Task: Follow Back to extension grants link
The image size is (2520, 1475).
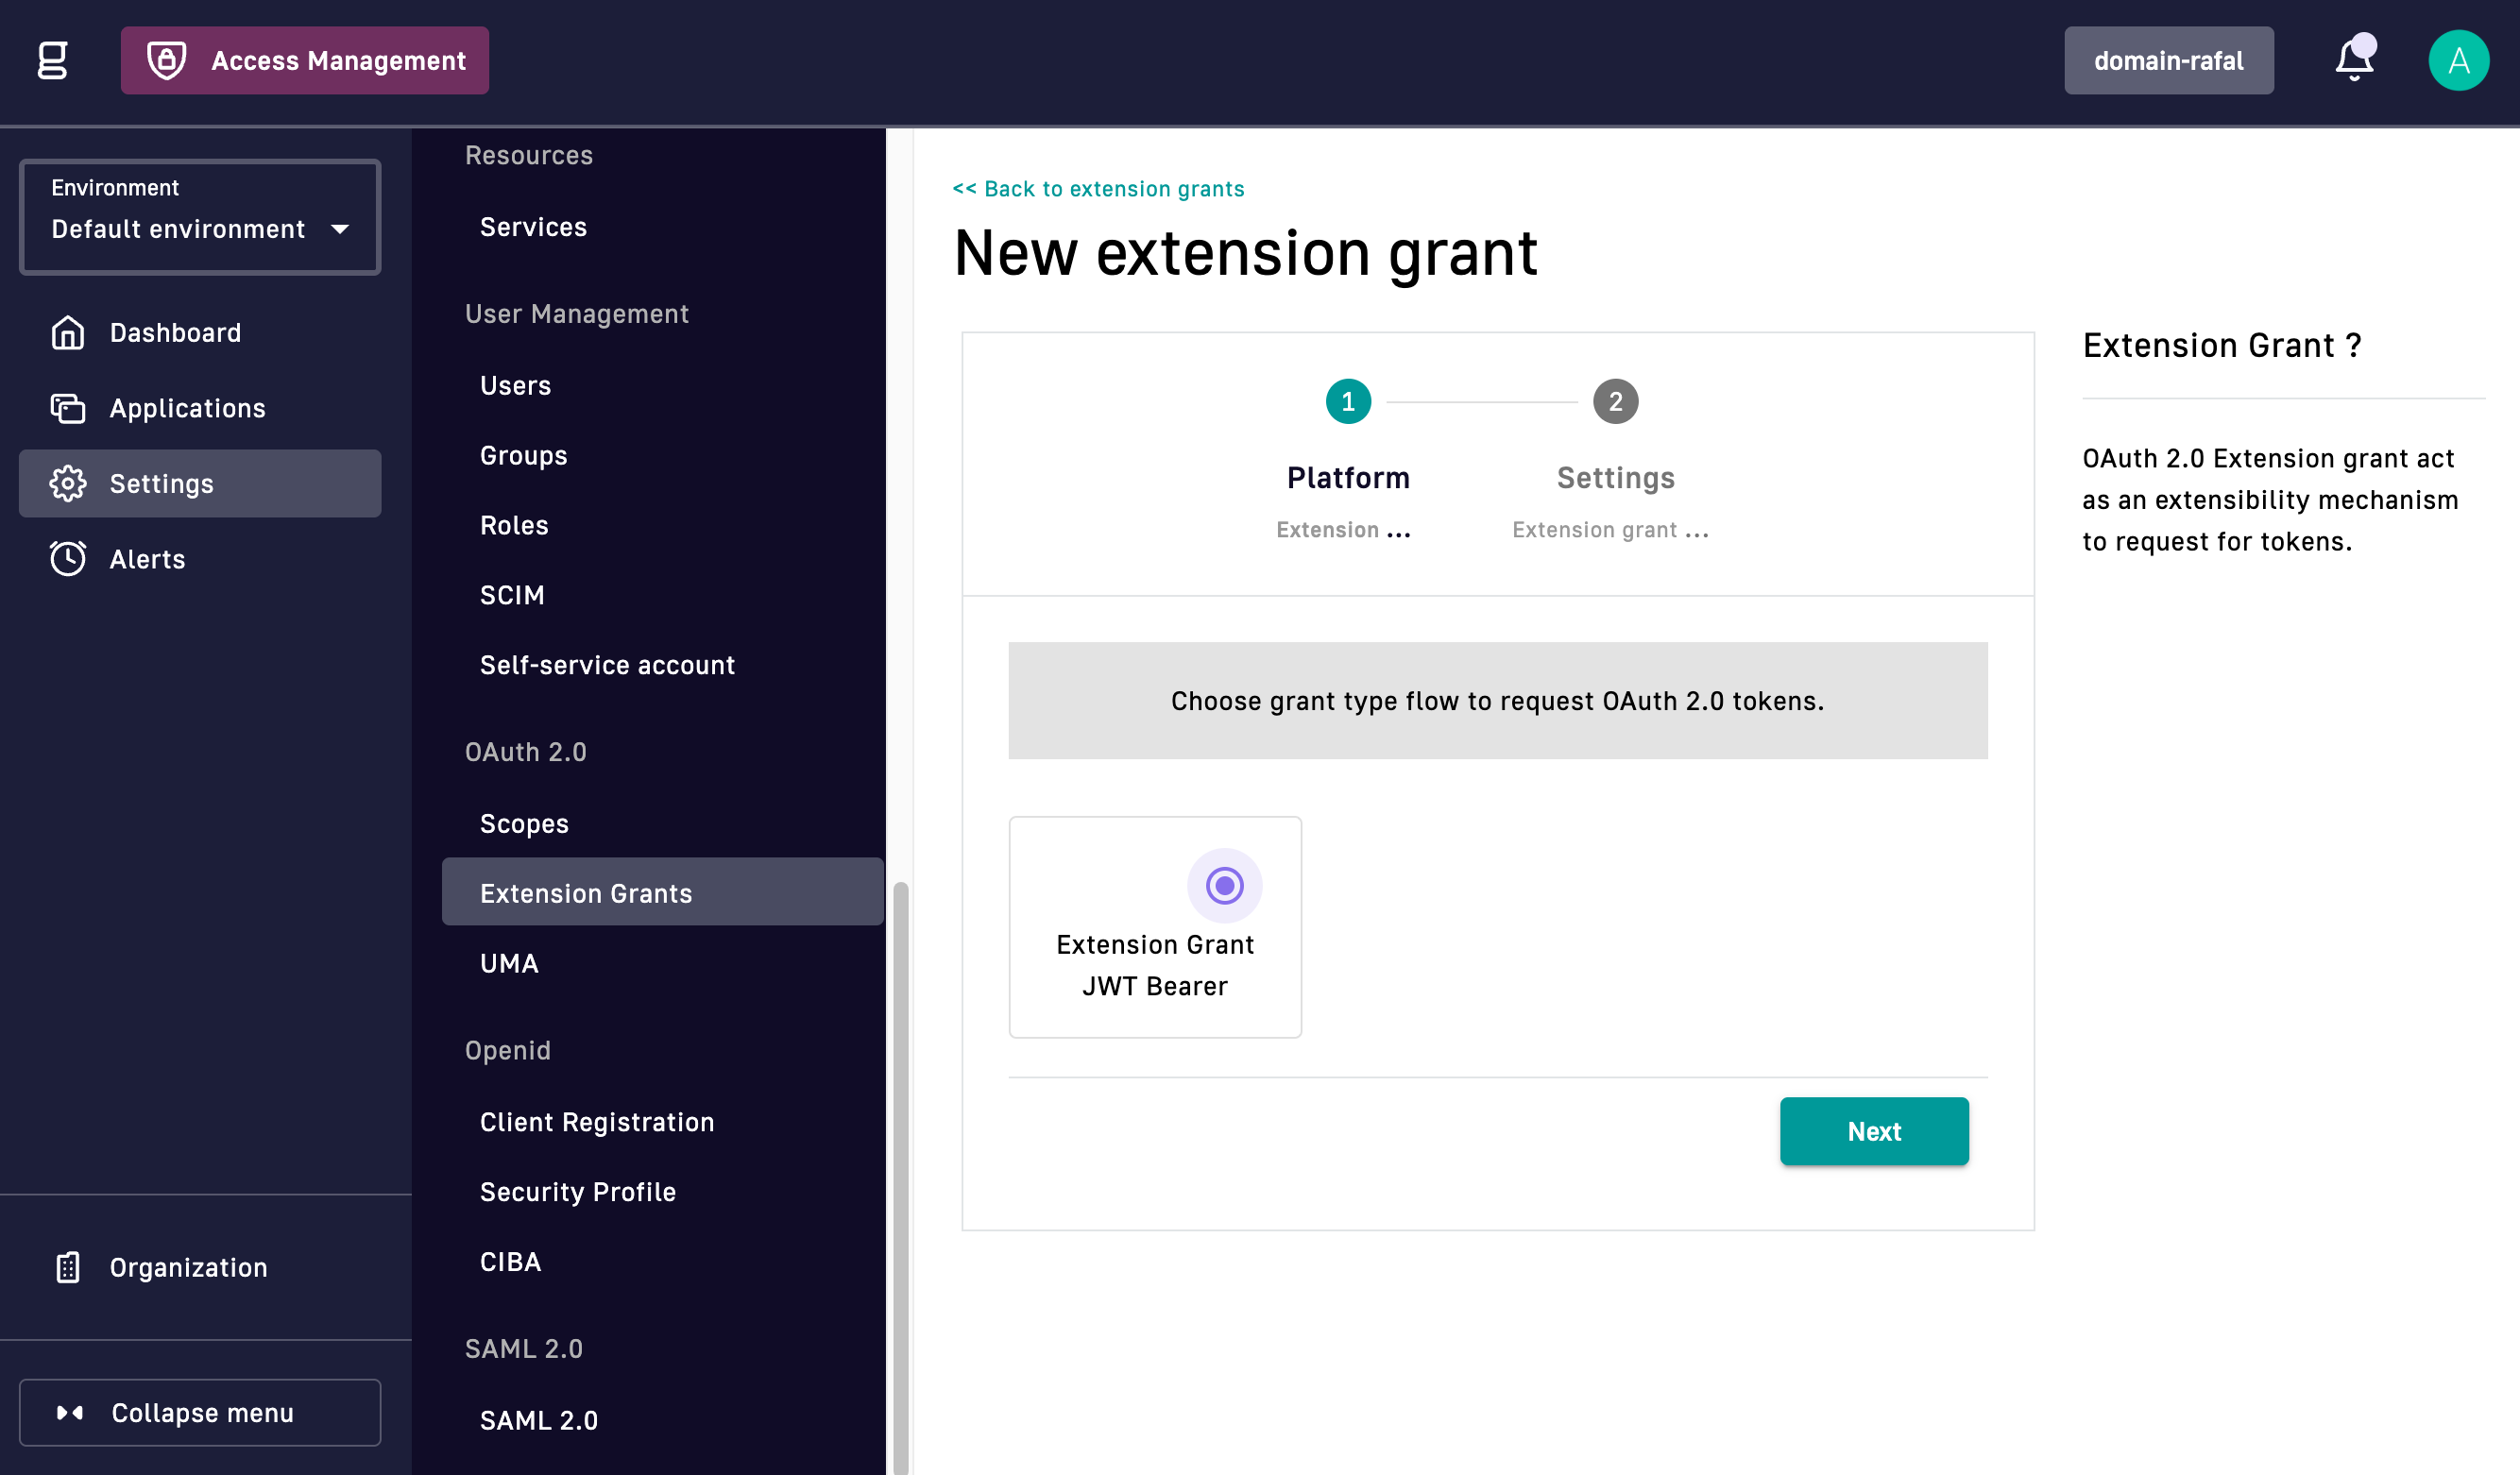Action: tap(1098, 188)
